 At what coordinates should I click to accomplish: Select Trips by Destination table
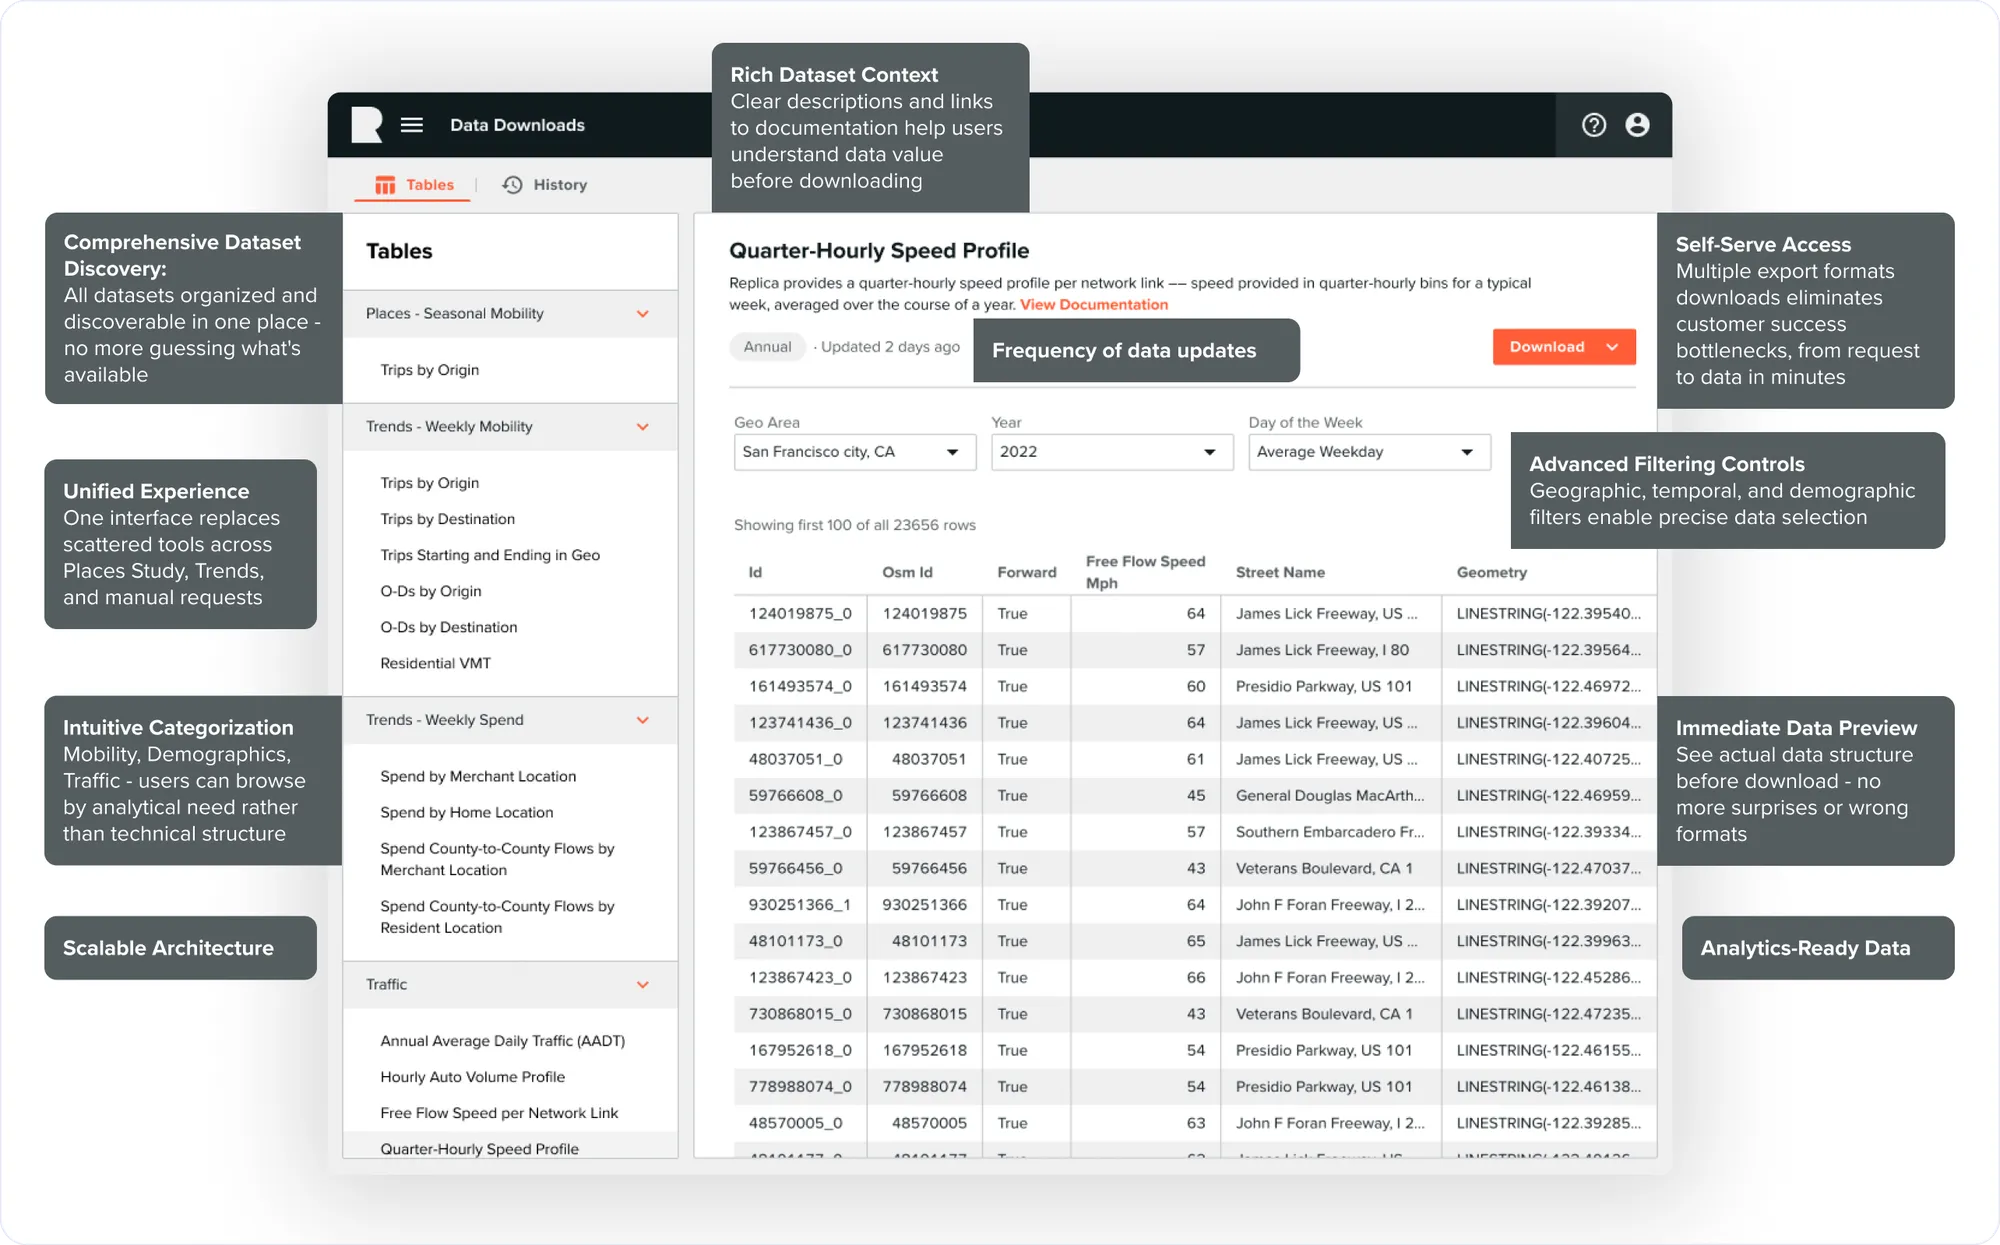click(448, 519)
